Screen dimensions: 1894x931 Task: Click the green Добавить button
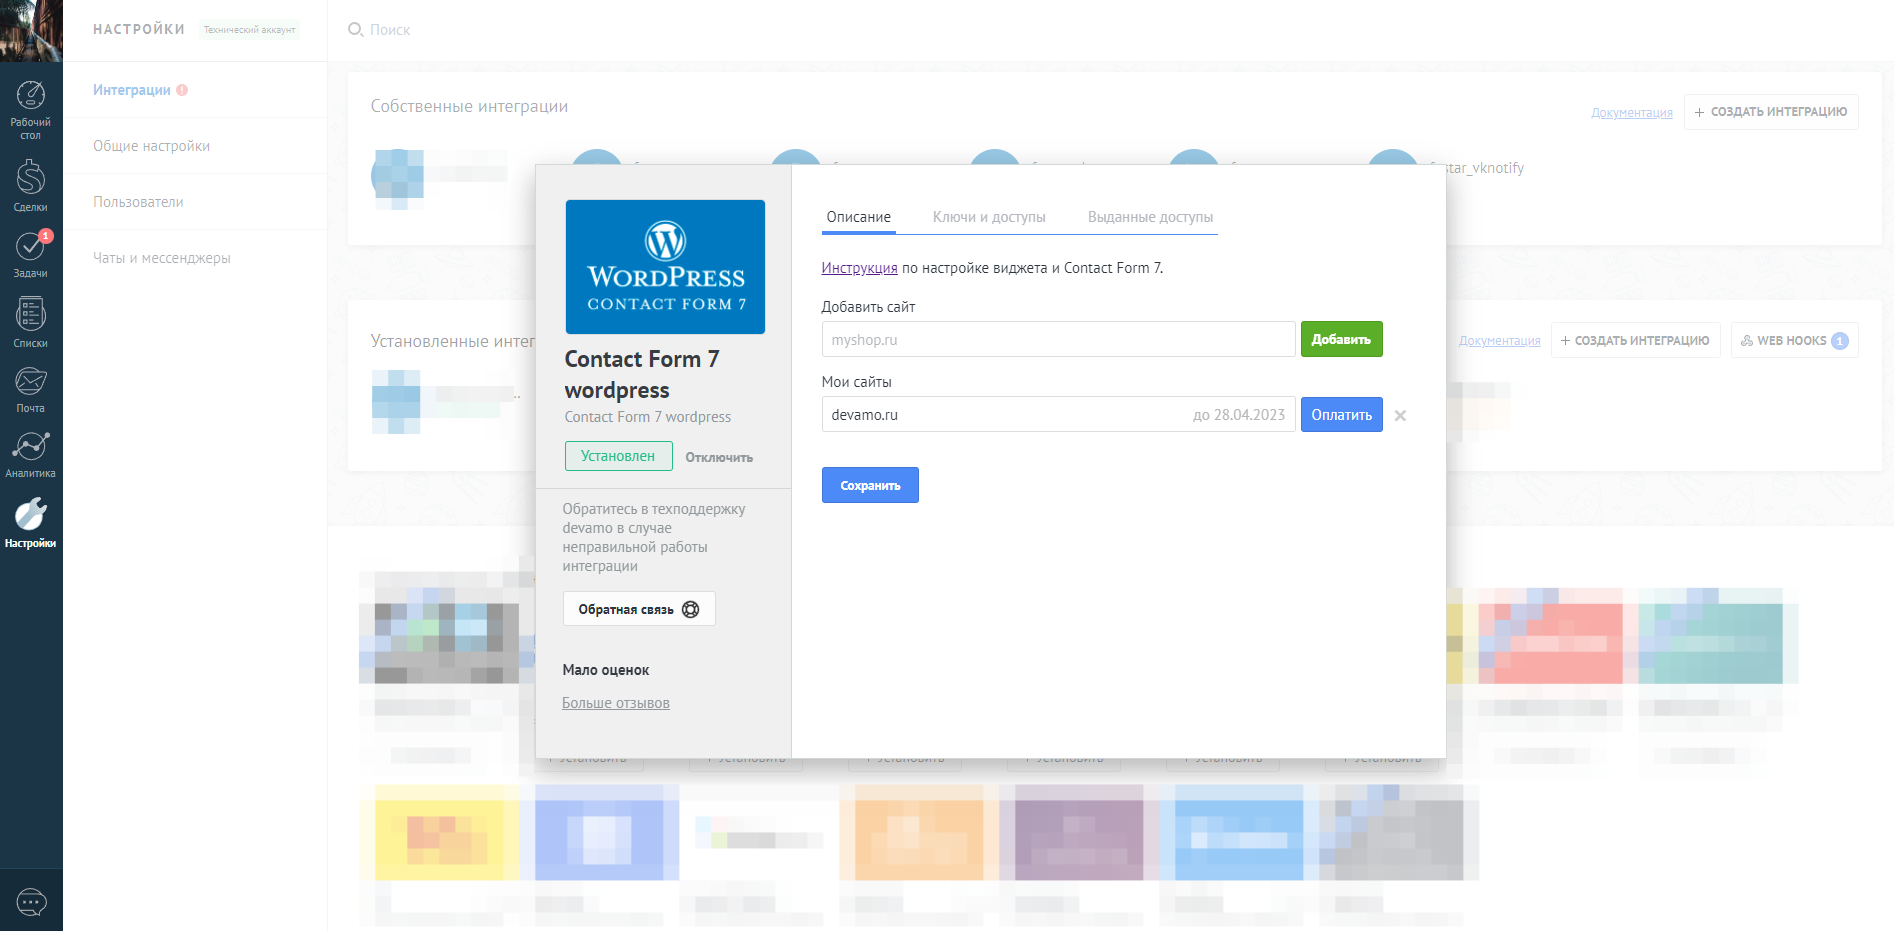pos(1341,340)
